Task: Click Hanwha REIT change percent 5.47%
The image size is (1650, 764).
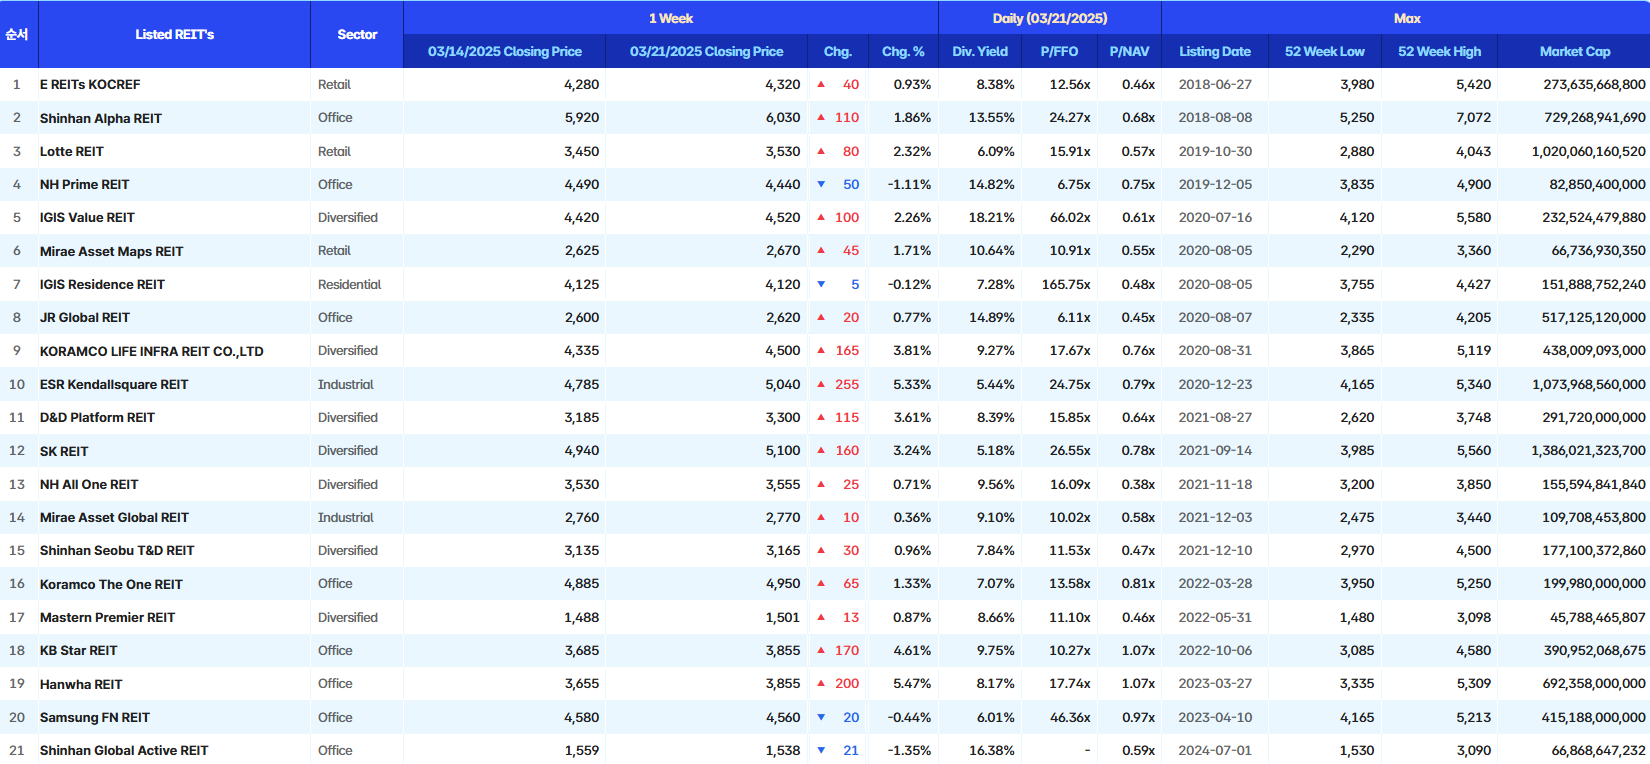Action: click(x=912, y=684)
